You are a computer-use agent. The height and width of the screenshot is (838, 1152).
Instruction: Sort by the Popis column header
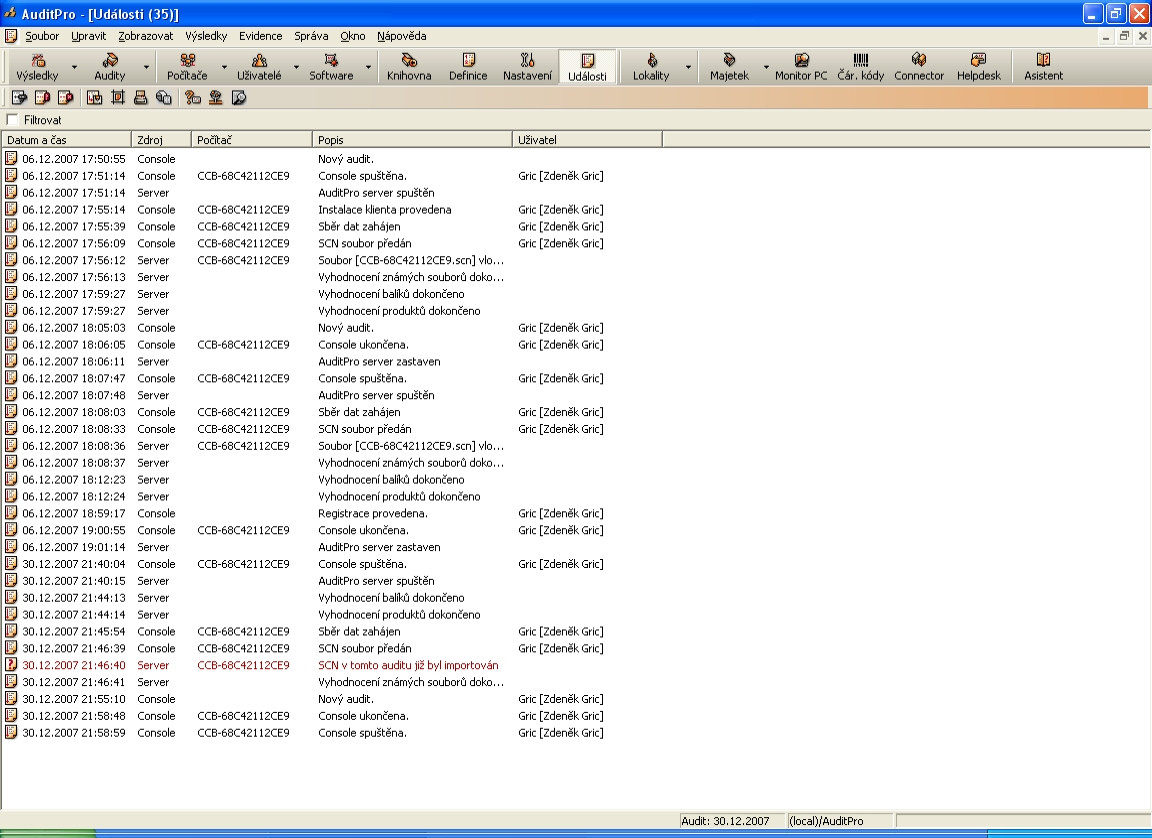(x=412, y=140)
